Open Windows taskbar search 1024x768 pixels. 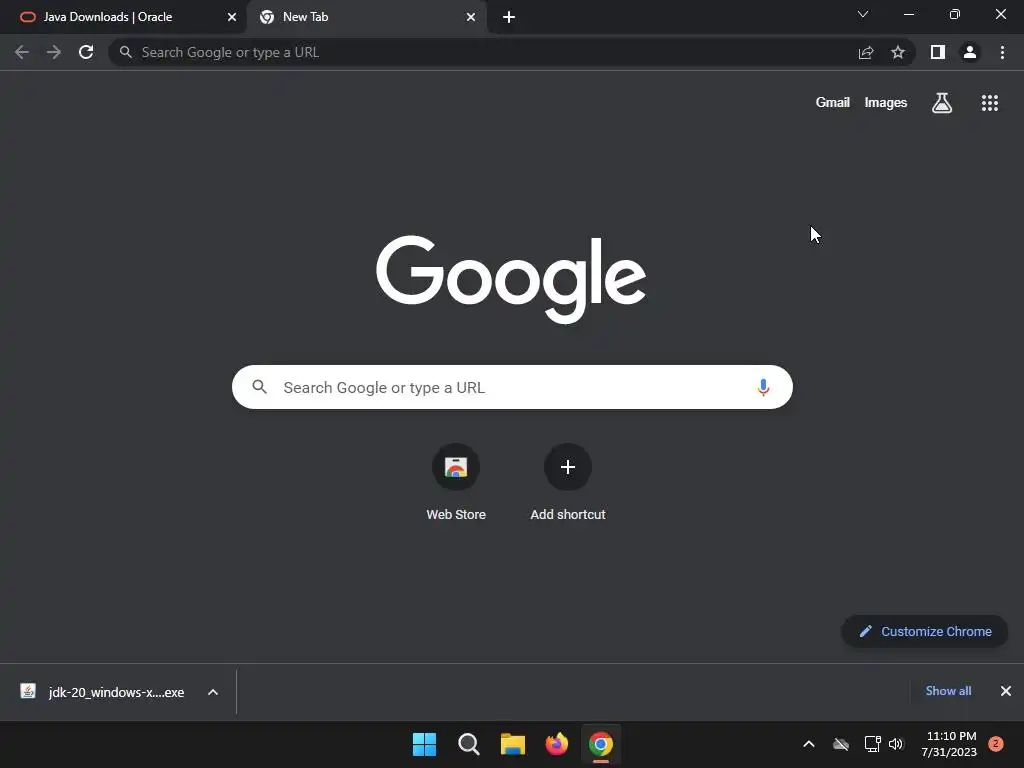469,744
